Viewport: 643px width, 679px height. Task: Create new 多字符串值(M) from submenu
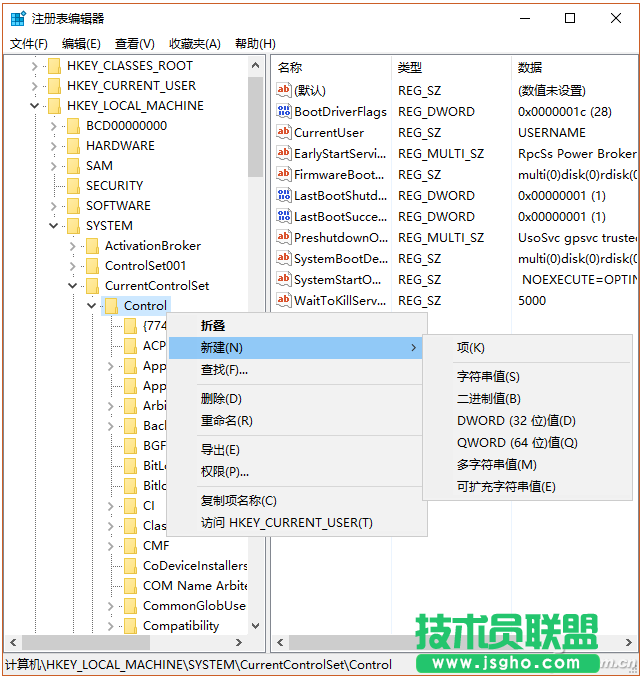click(x=527, y=465)
